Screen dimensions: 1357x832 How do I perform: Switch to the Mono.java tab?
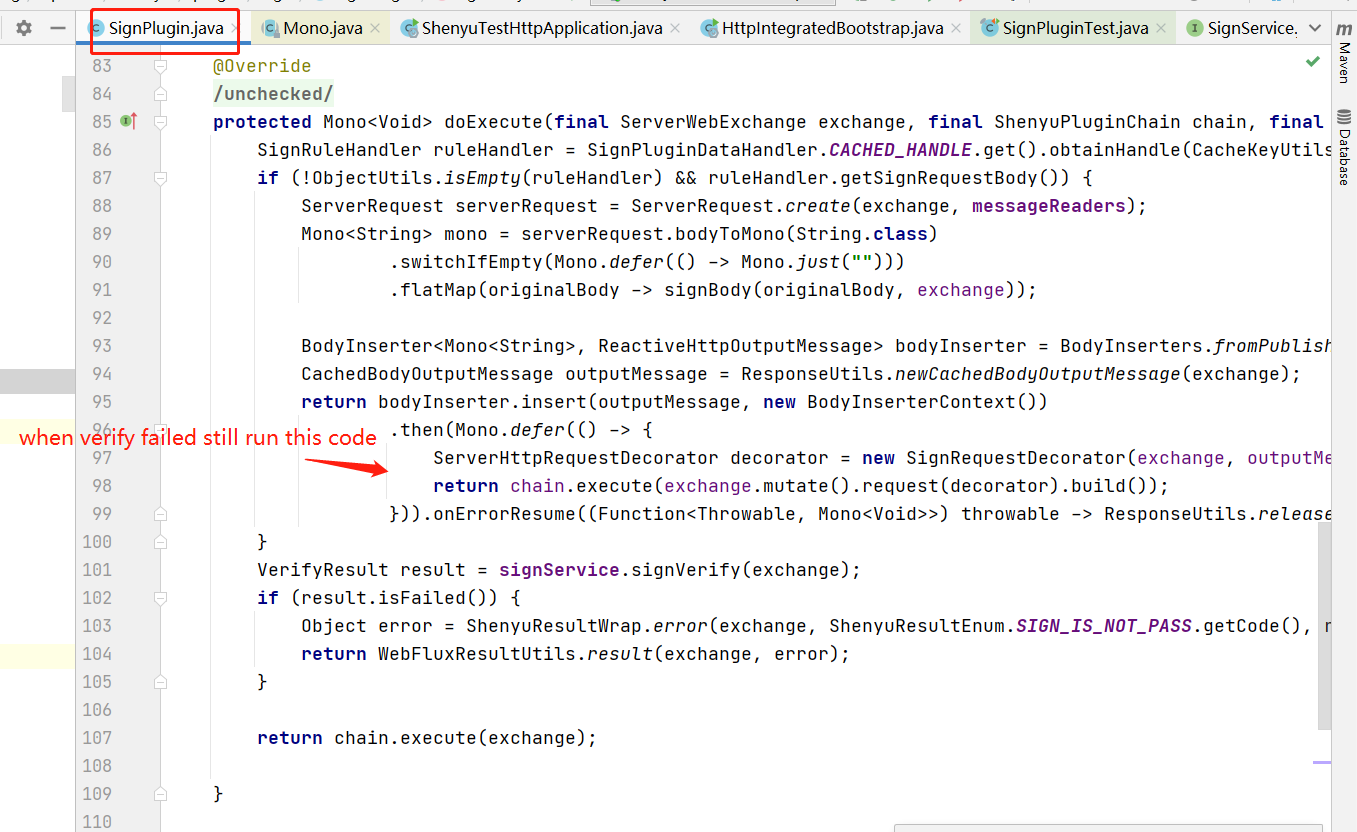point(322,28)
